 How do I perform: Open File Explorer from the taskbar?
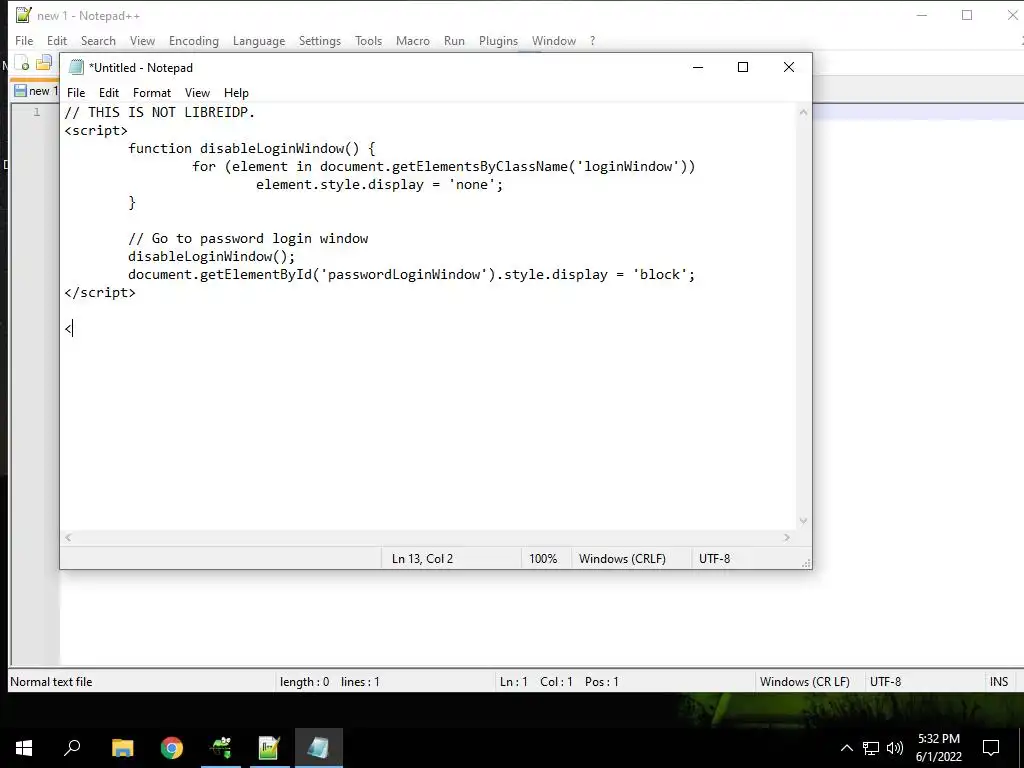[122, 748]
